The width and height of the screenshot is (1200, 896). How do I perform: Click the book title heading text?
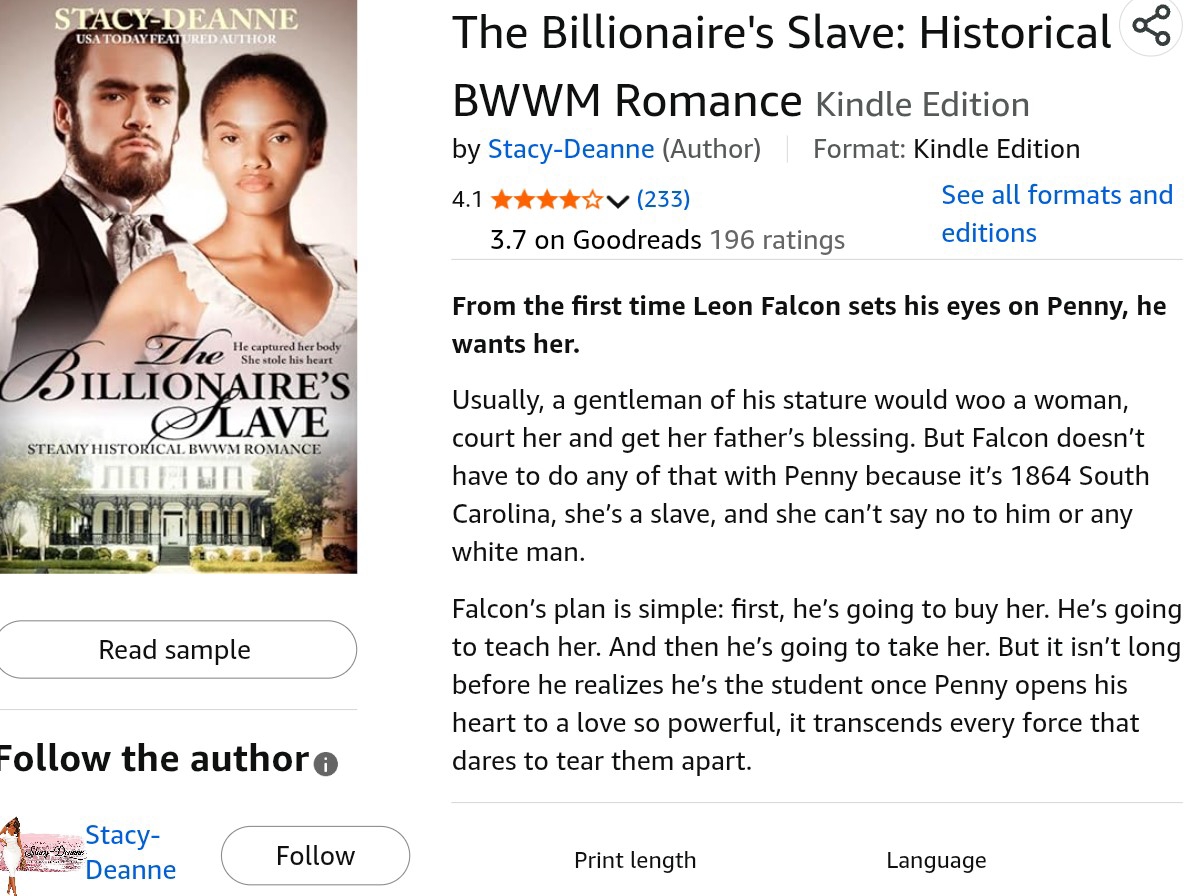(x=780, y=66)
